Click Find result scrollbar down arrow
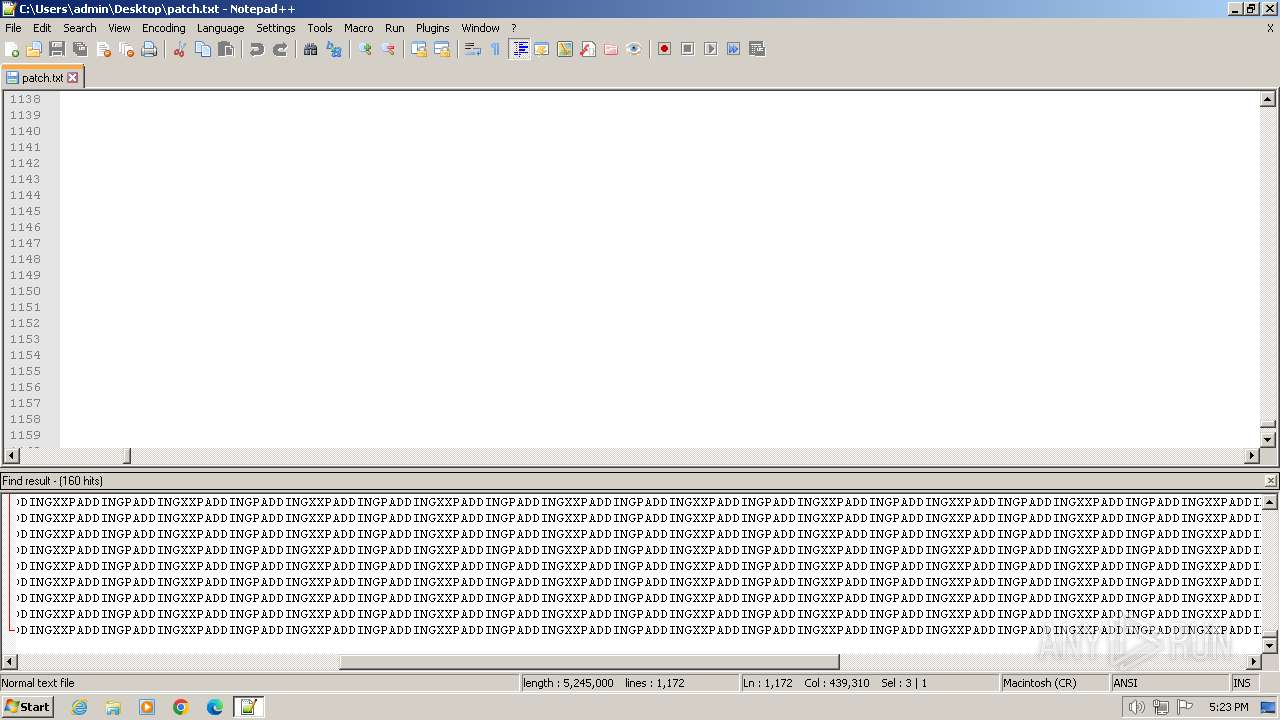Screen dimensions: 1280x720 (x=1271, y=645)
